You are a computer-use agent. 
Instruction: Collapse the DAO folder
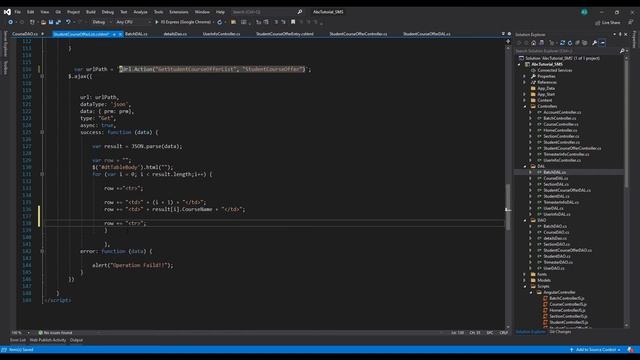525,220
